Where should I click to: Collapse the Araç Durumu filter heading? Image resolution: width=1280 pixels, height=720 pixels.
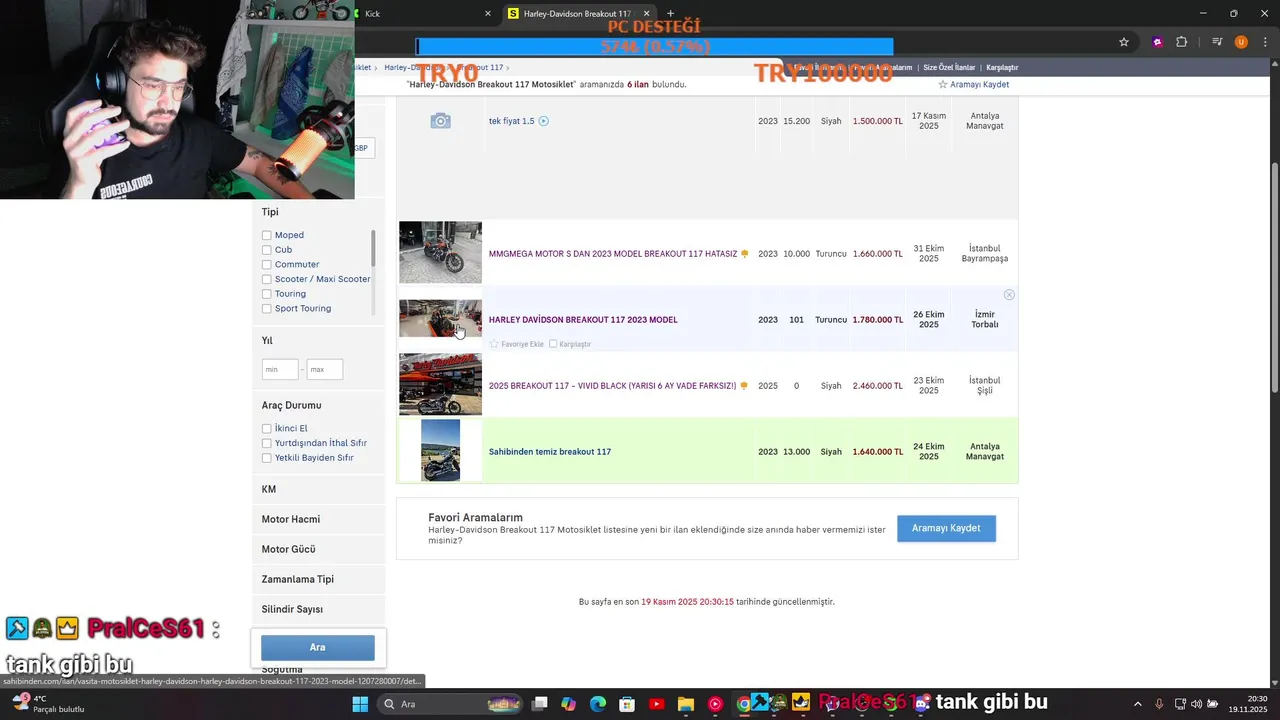click(x=291, y=405)
